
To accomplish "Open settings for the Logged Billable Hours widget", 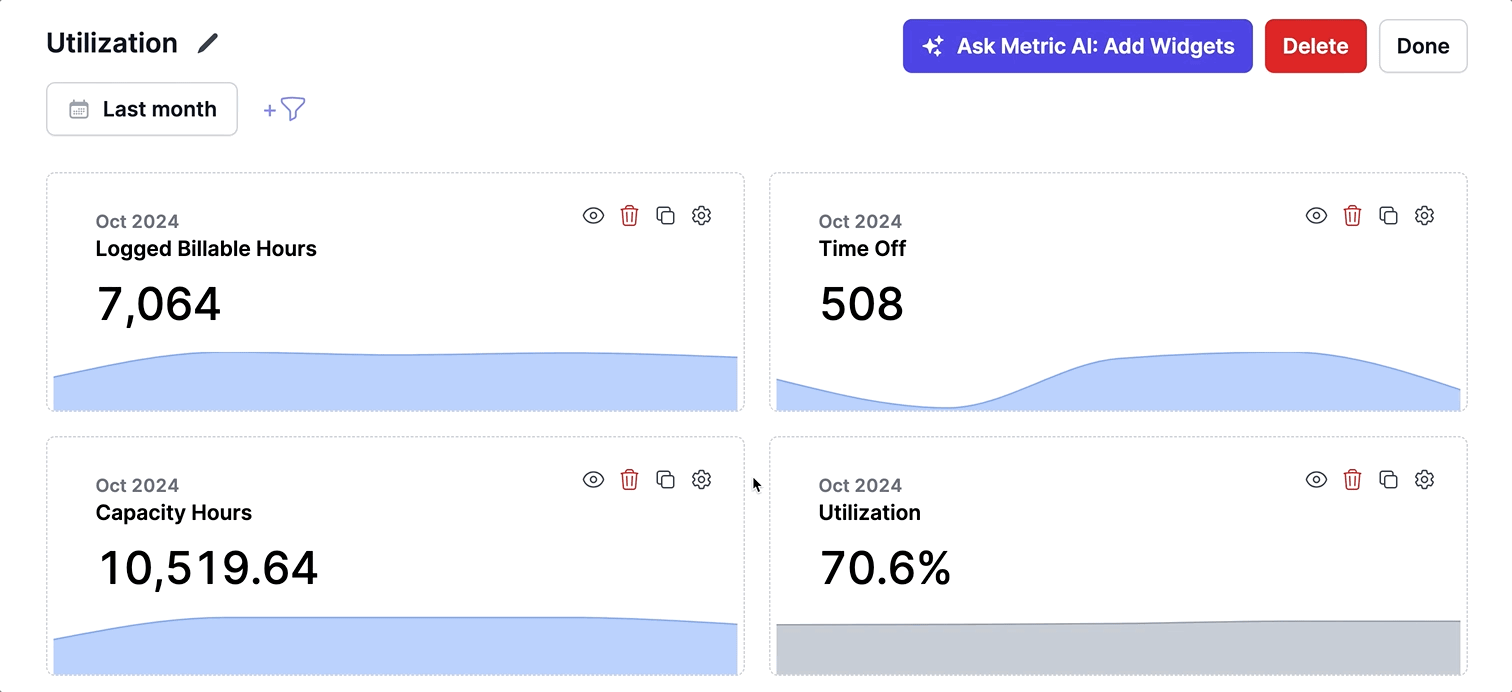I will point(701,215).
